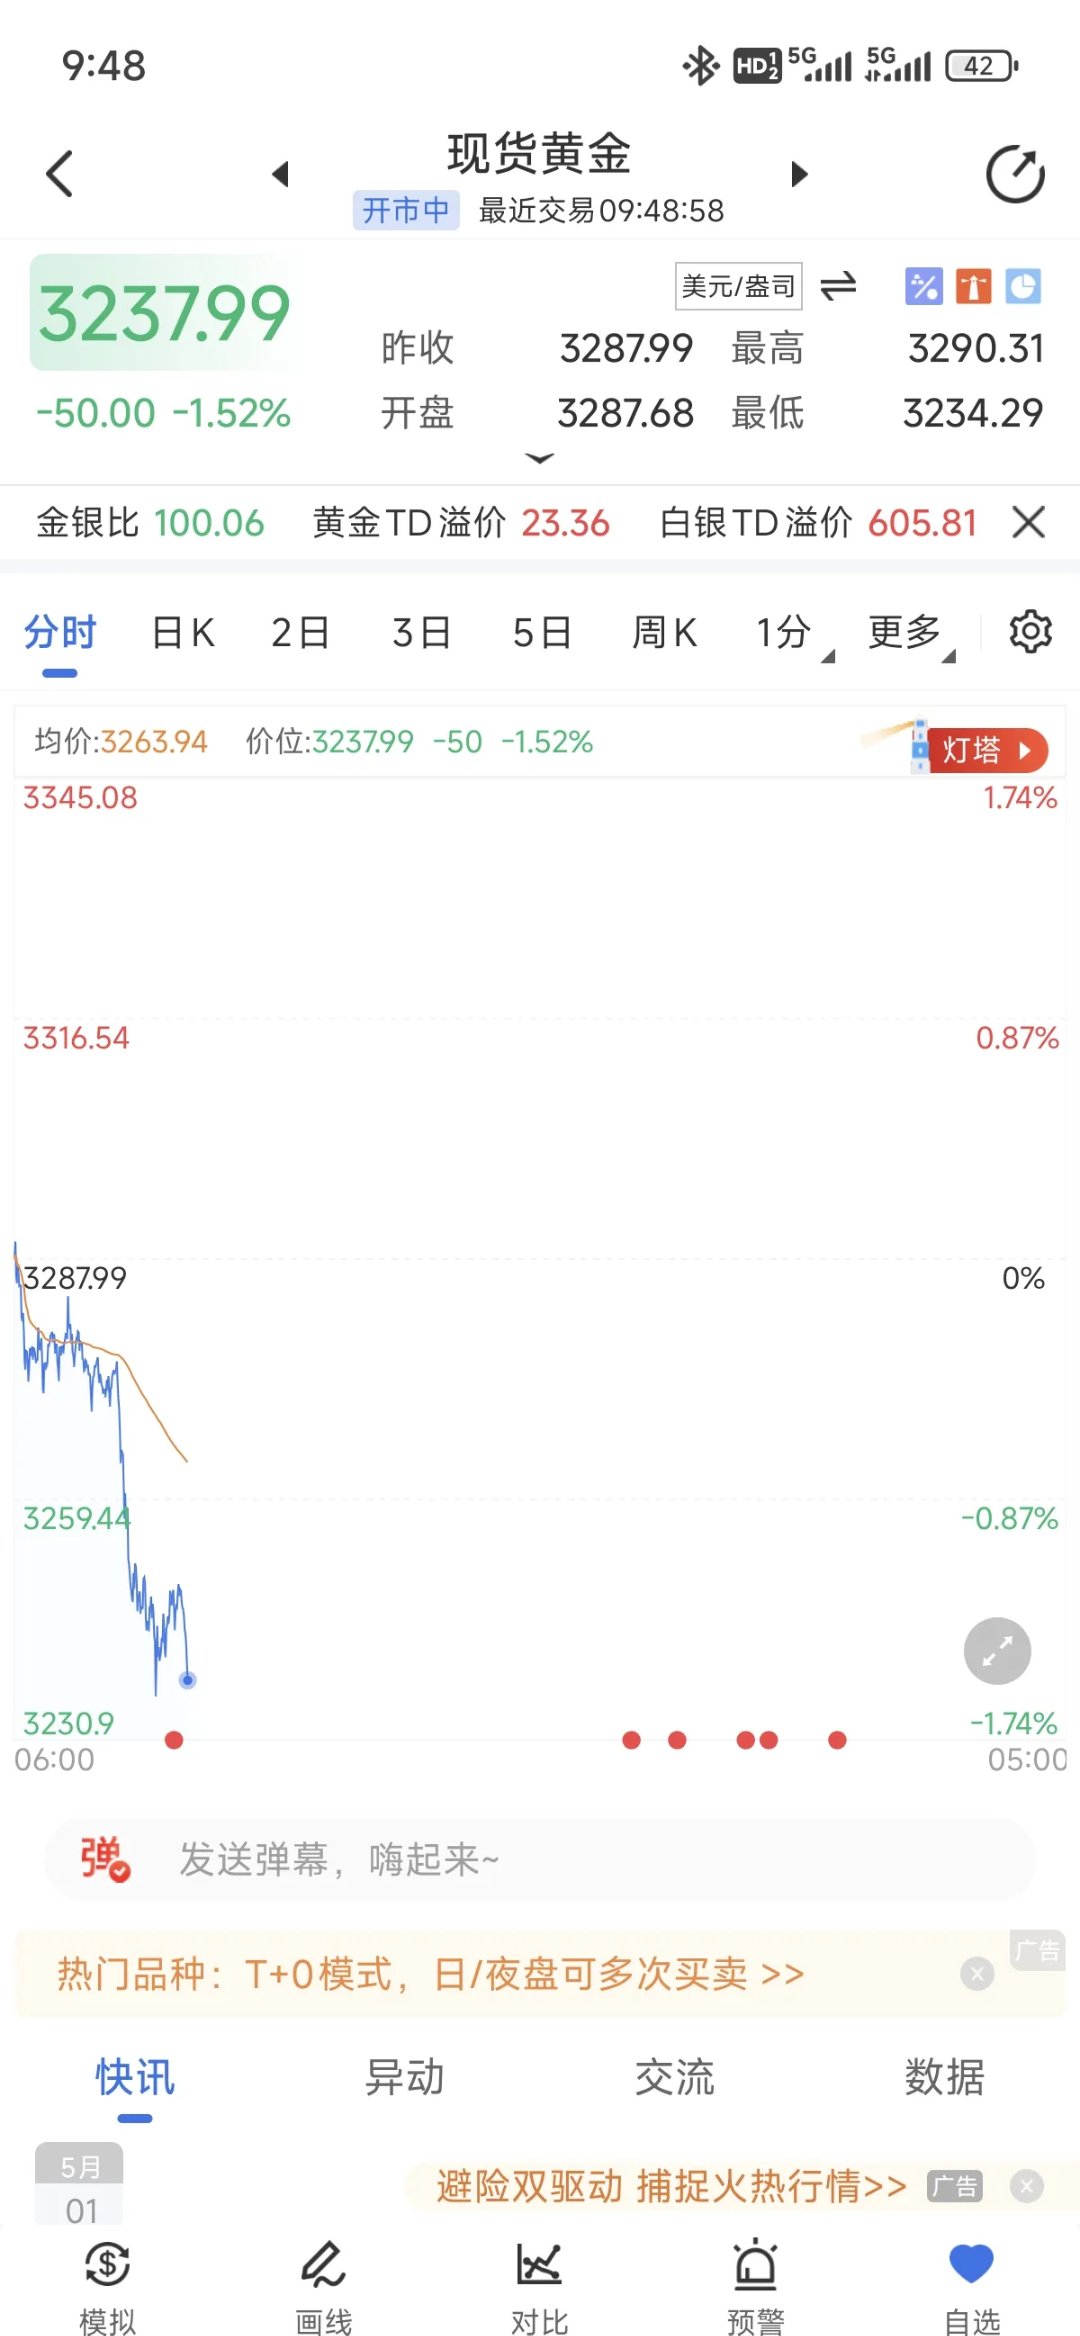Swap the 美元/盎司 unit
The width and height of the screenshot is (1080, 2336).
[x=838, y=287]
